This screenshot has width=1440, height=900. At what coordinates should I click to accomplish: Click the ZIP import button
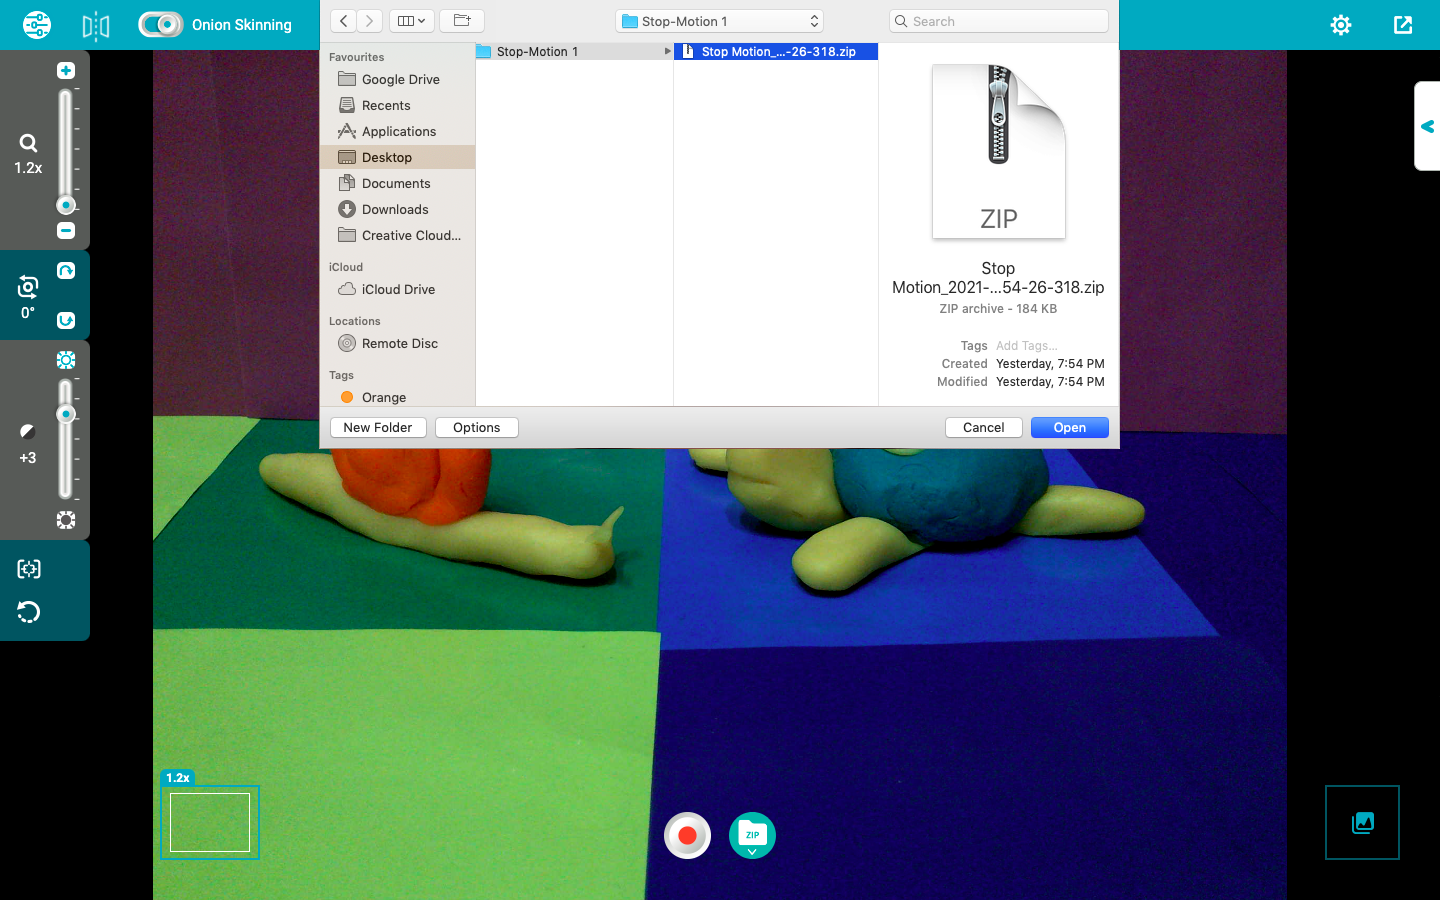pyautogui.click(x=752, y=835)
